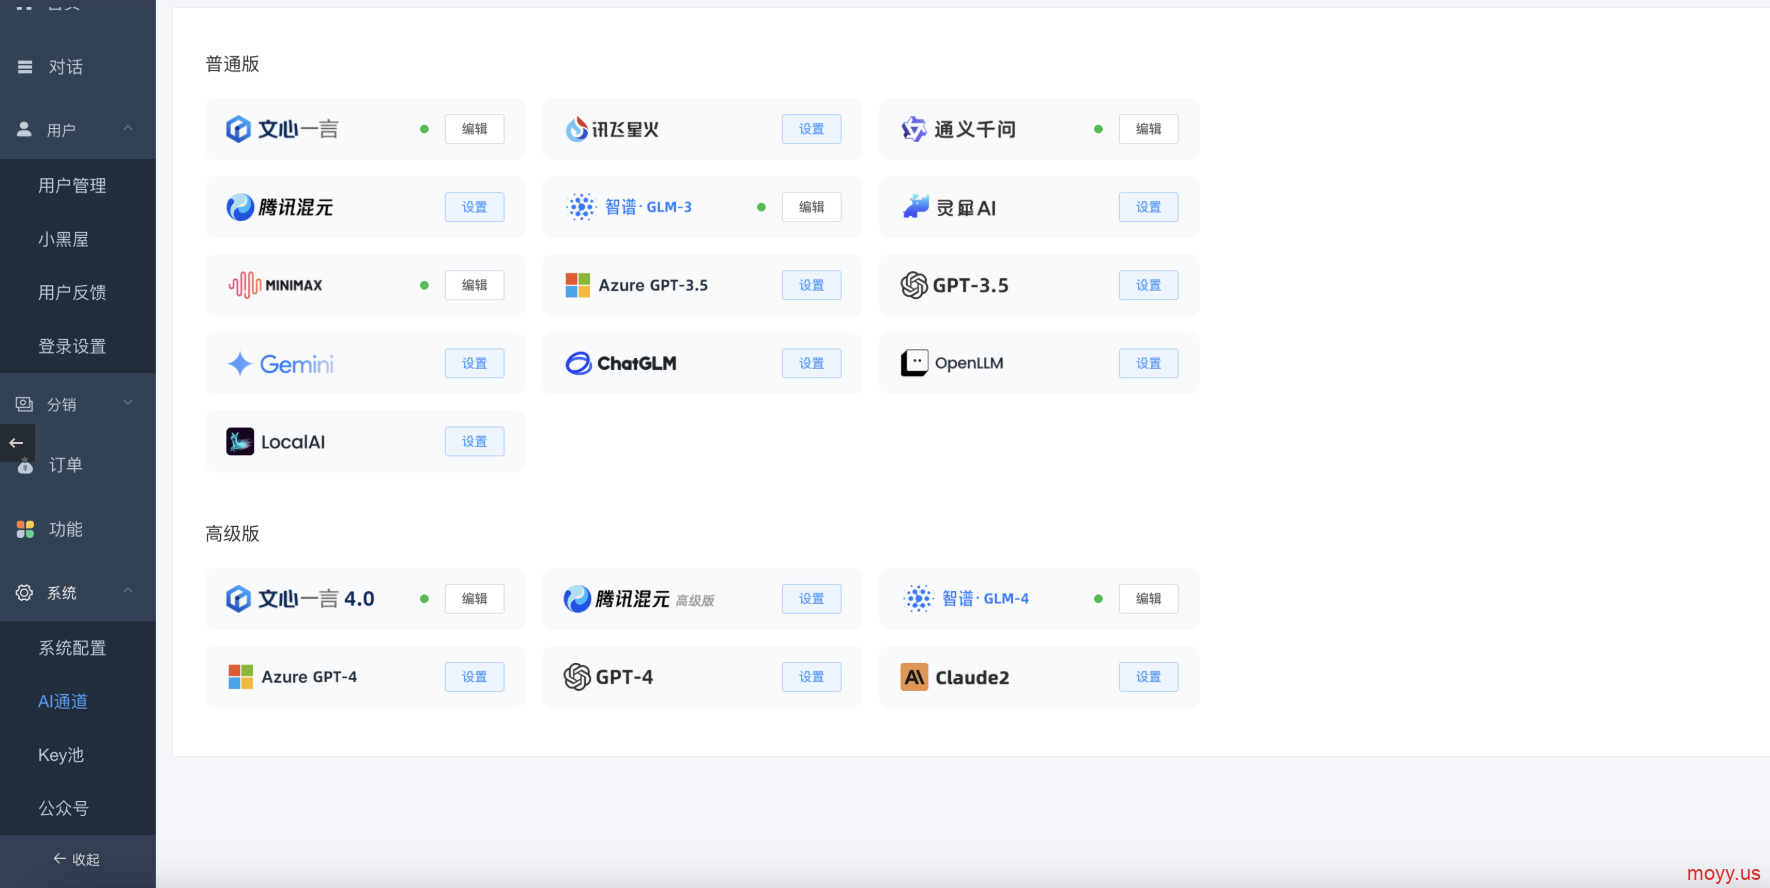Collapse sidebar with 收起 button
This screenshot has width=1770, height=888.
pos(78,859)
